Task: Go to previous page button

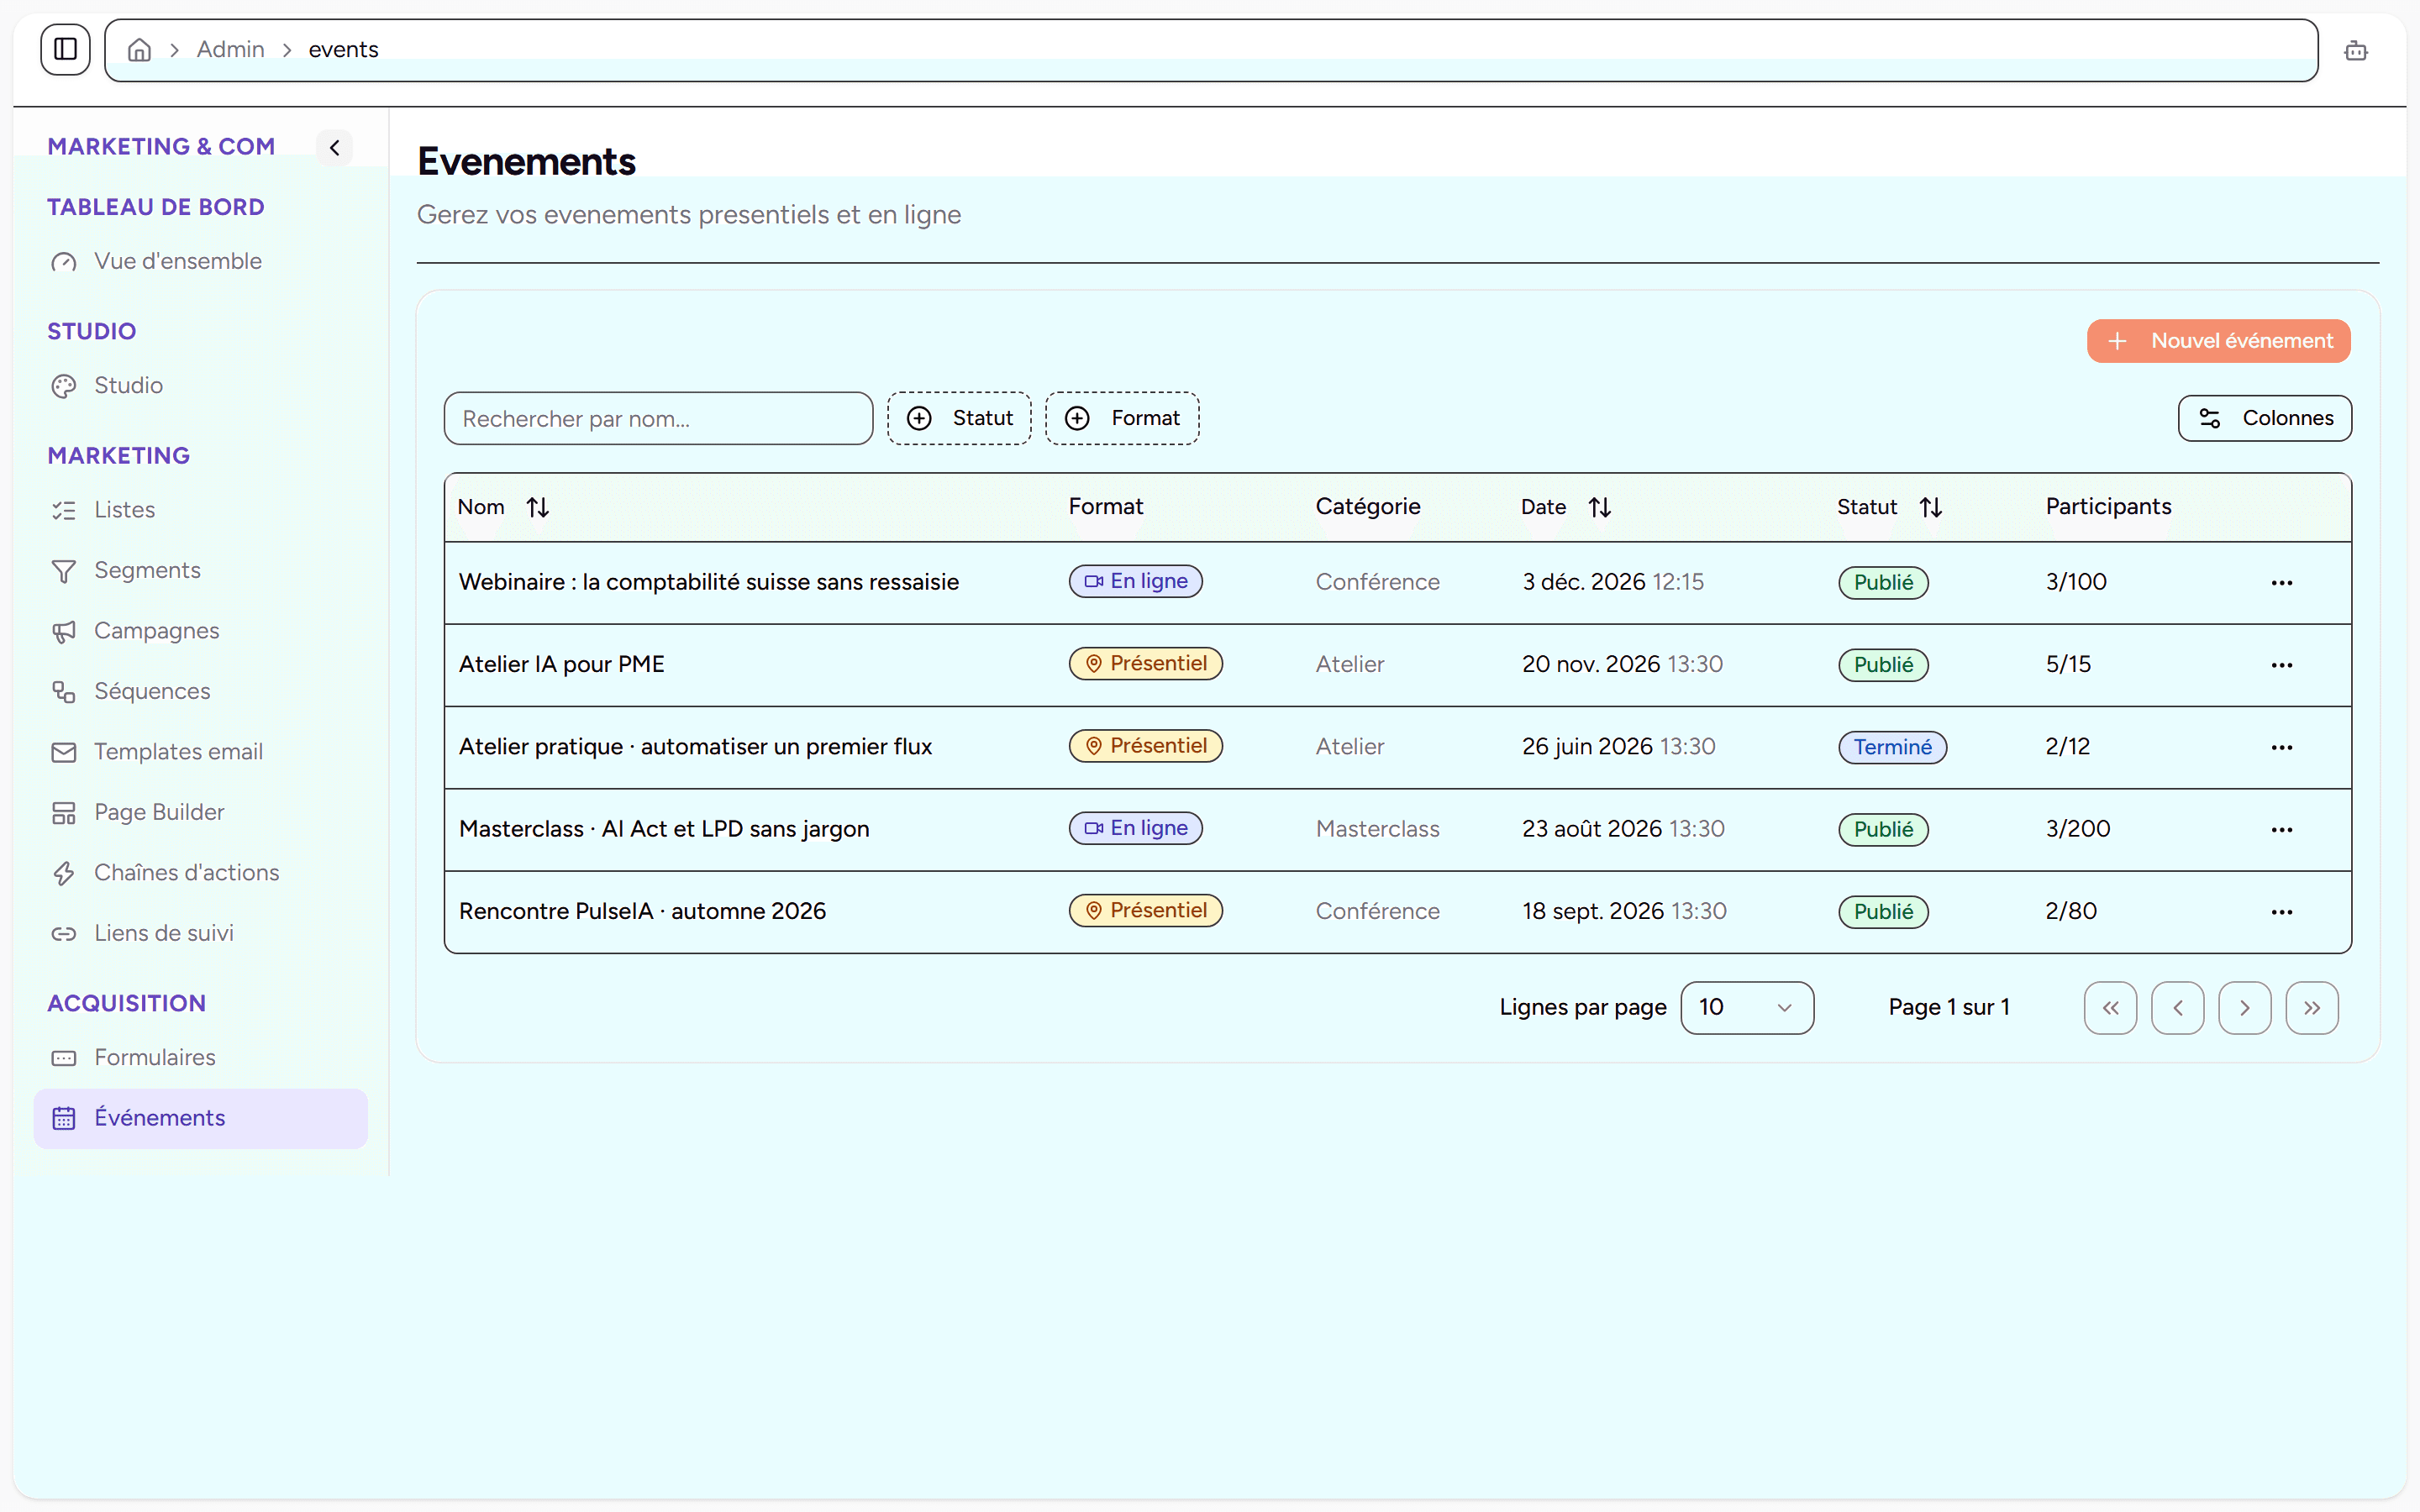Action: point(2177,1008)
